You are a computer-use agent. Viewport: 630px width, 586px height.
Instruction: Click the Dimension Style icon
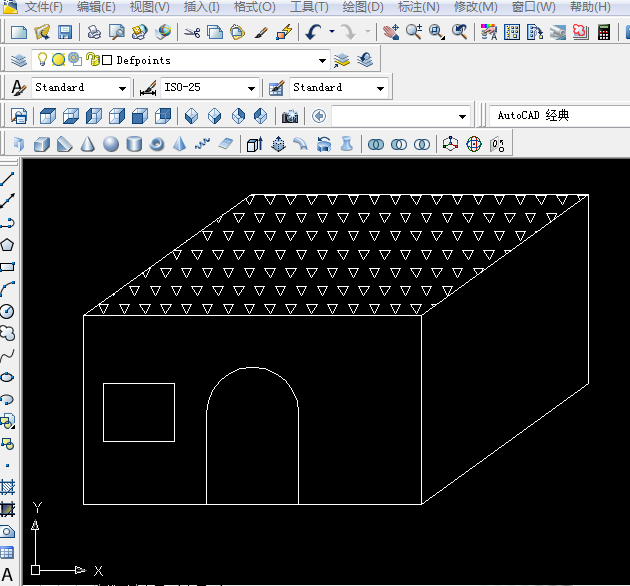click(x=148, y=88)
